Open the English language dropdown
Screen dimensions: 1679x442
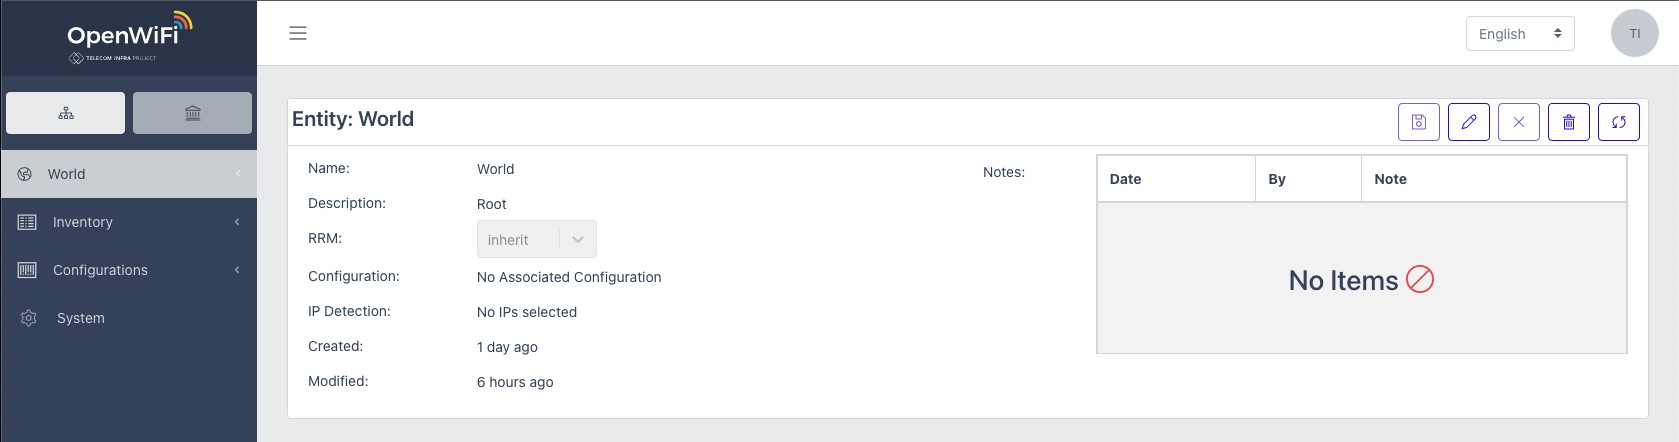click(x=1519, y=33)
